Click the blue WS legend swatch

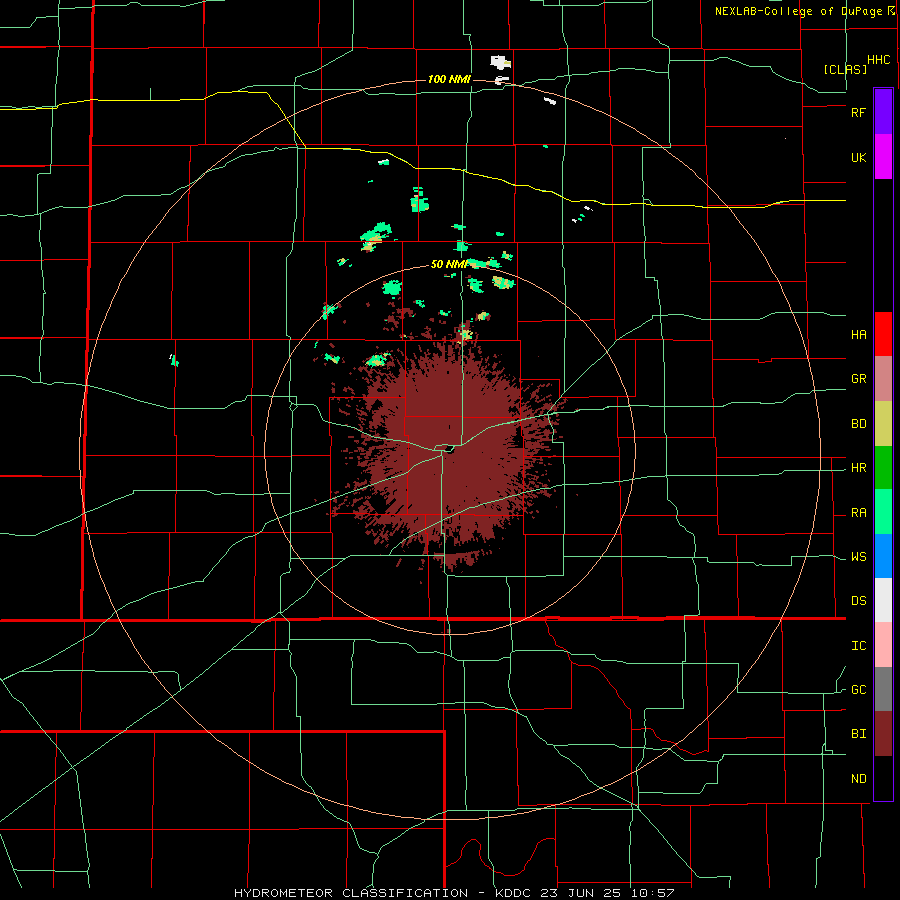pos(883,556)
